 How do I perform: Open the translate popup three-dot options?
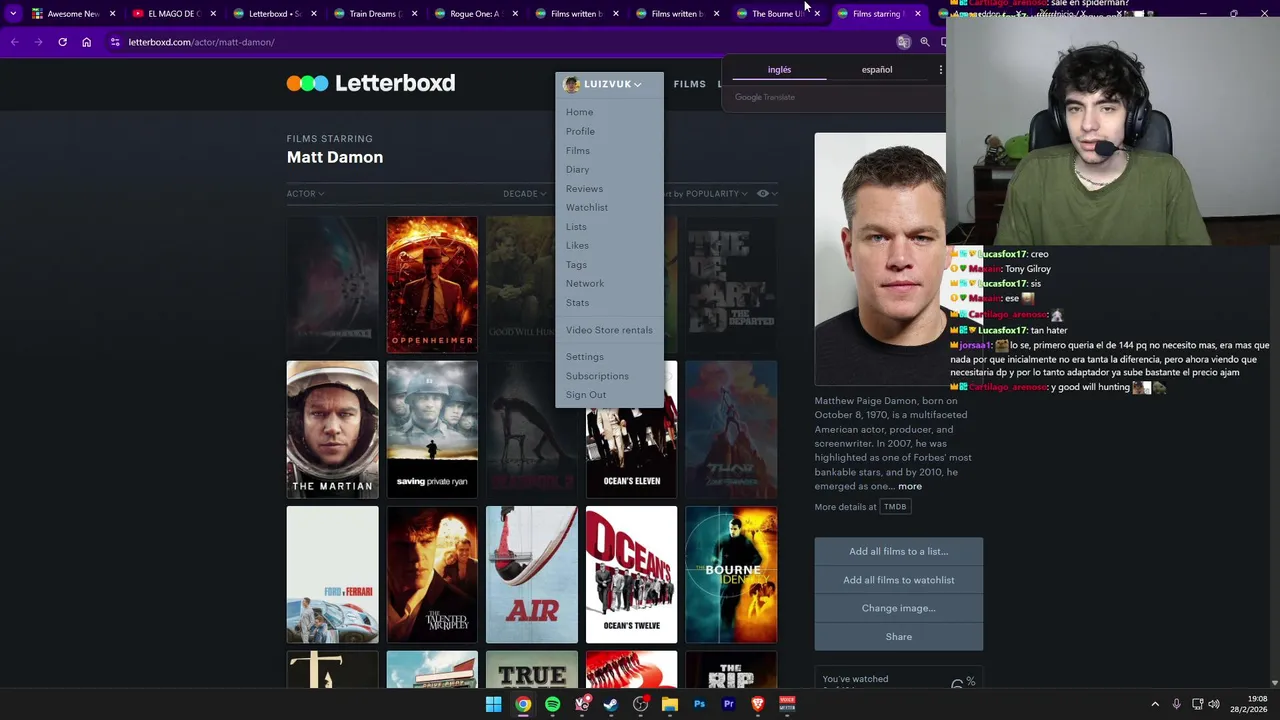point(940,70)
